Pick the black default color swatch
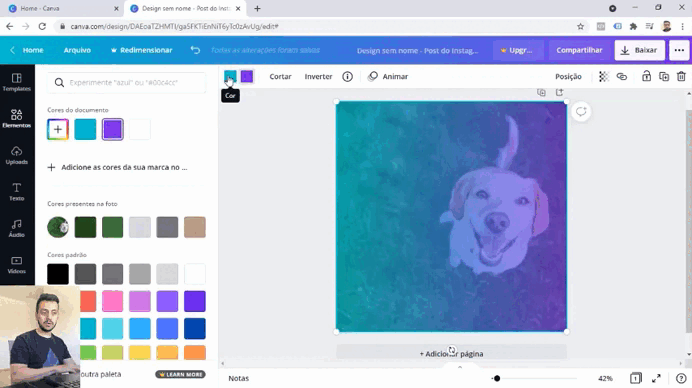Screen dimensions: 692x388 pyautogui.click(x=58, y=274)
